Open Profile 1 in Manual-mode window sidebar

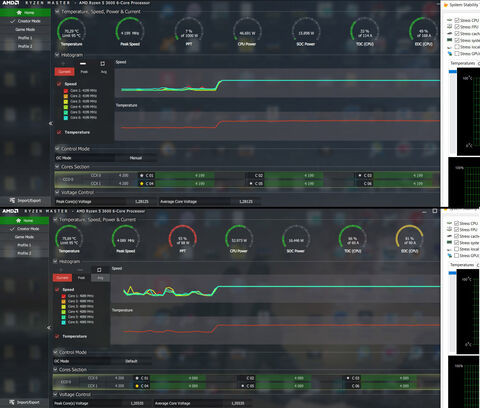25,38
